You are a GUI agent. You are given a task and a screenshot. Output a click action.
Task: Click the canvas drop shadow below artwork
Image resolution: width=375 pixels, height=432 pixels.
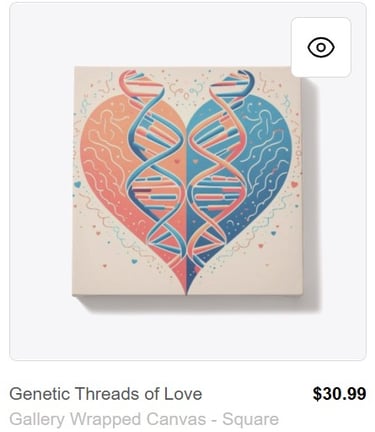pos(197,303)
